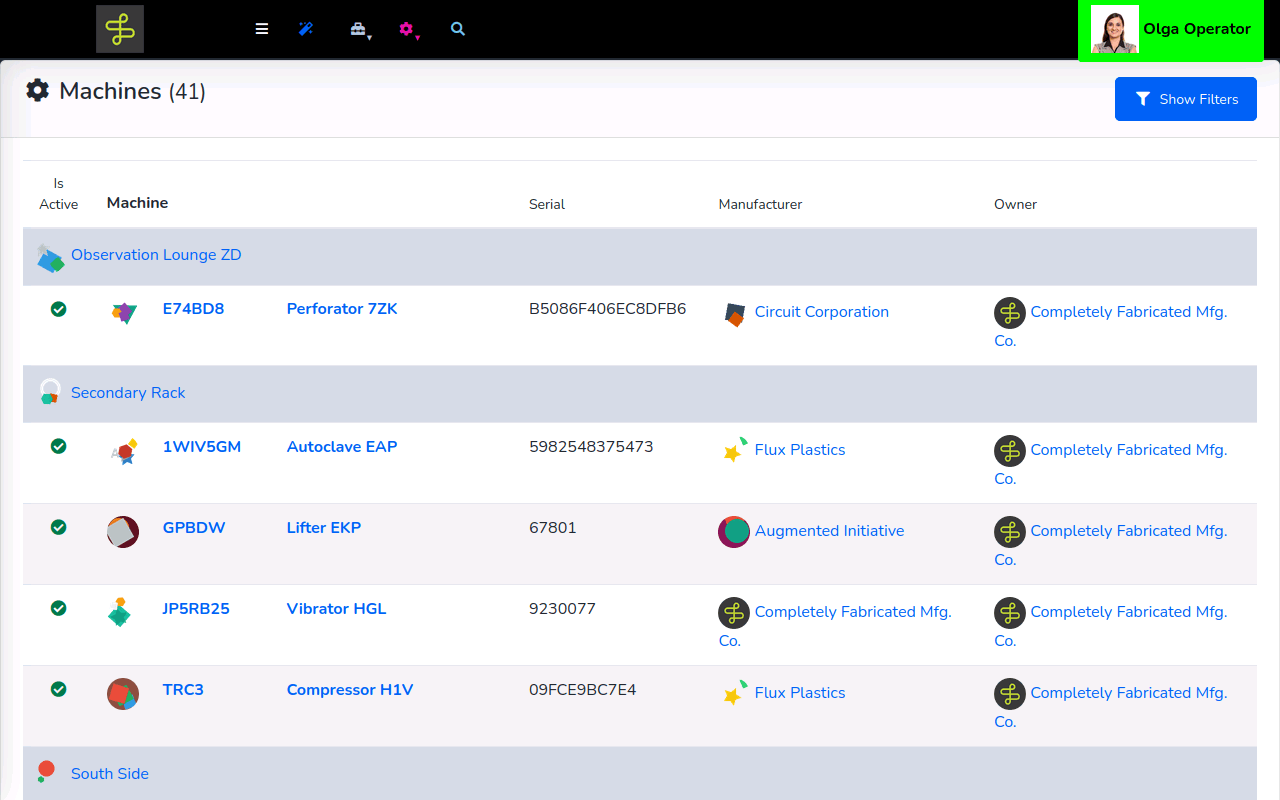Toggle the active checkmark for GPBDW
This screenshot has width=1280, height=800.
59,527
